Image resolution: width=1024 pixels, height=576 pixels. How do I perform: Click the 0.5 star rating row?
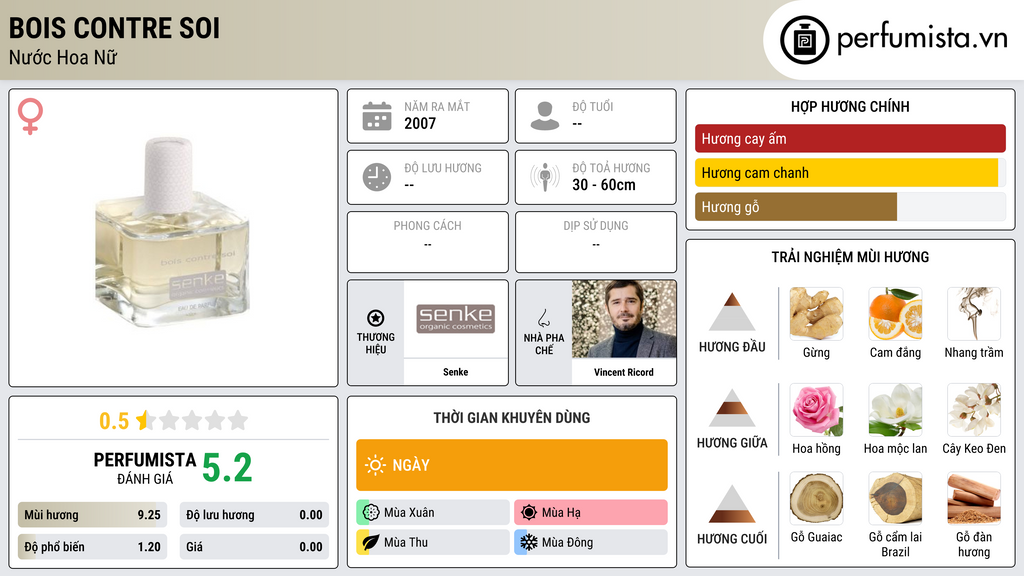tap(174, 421)
